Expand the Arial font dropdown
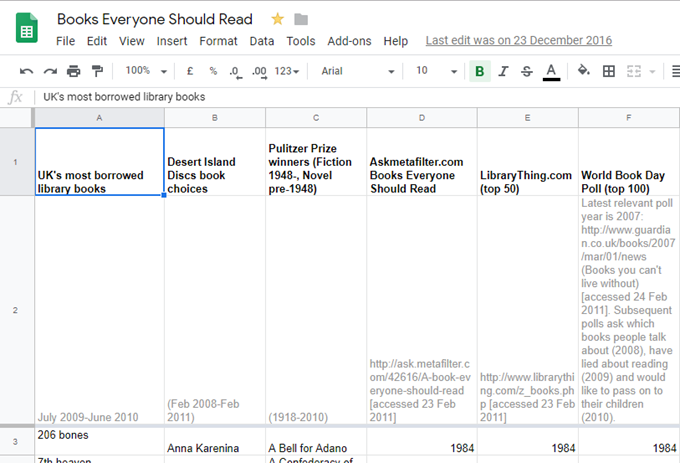Image resolution: width=680 pixels, height=463 pixels. 357,71
